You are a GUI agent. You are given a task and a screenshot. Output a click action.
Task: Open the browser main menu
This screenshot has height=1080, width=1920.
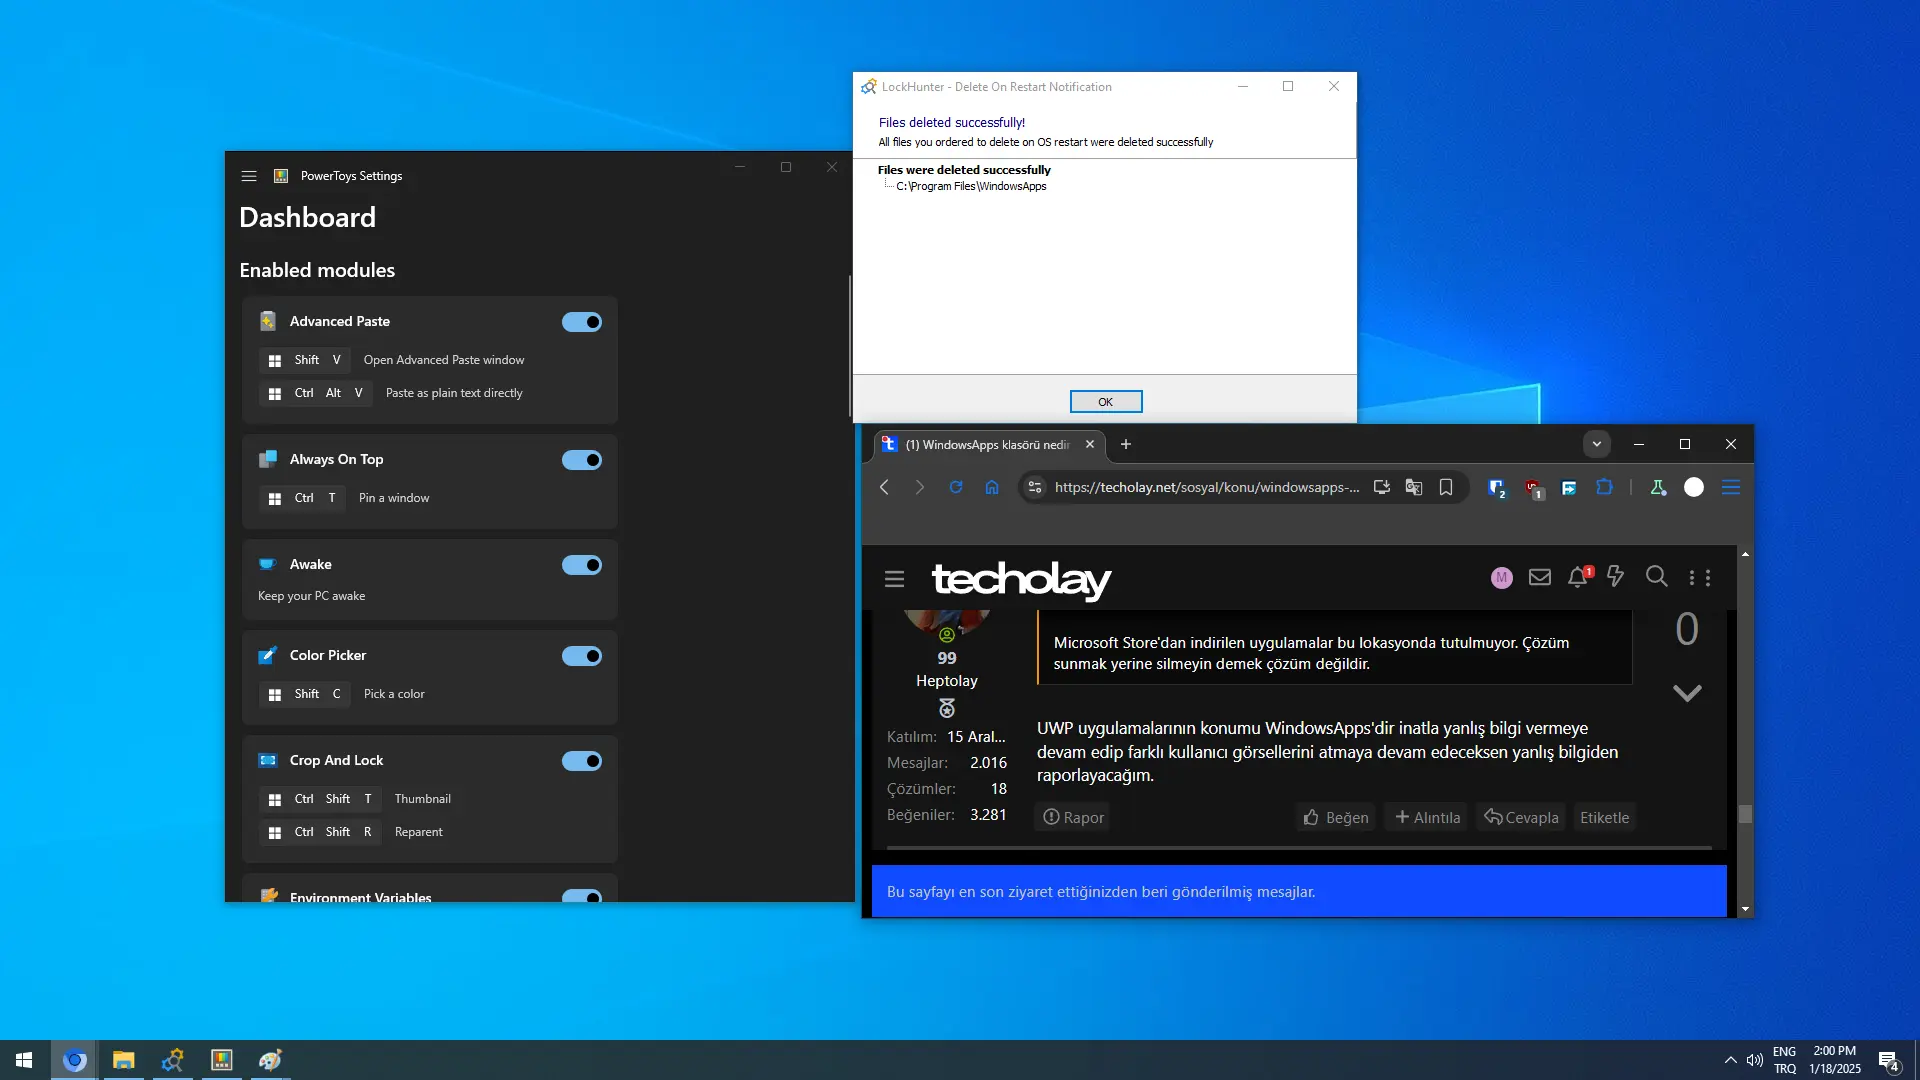click(1731, 487)
